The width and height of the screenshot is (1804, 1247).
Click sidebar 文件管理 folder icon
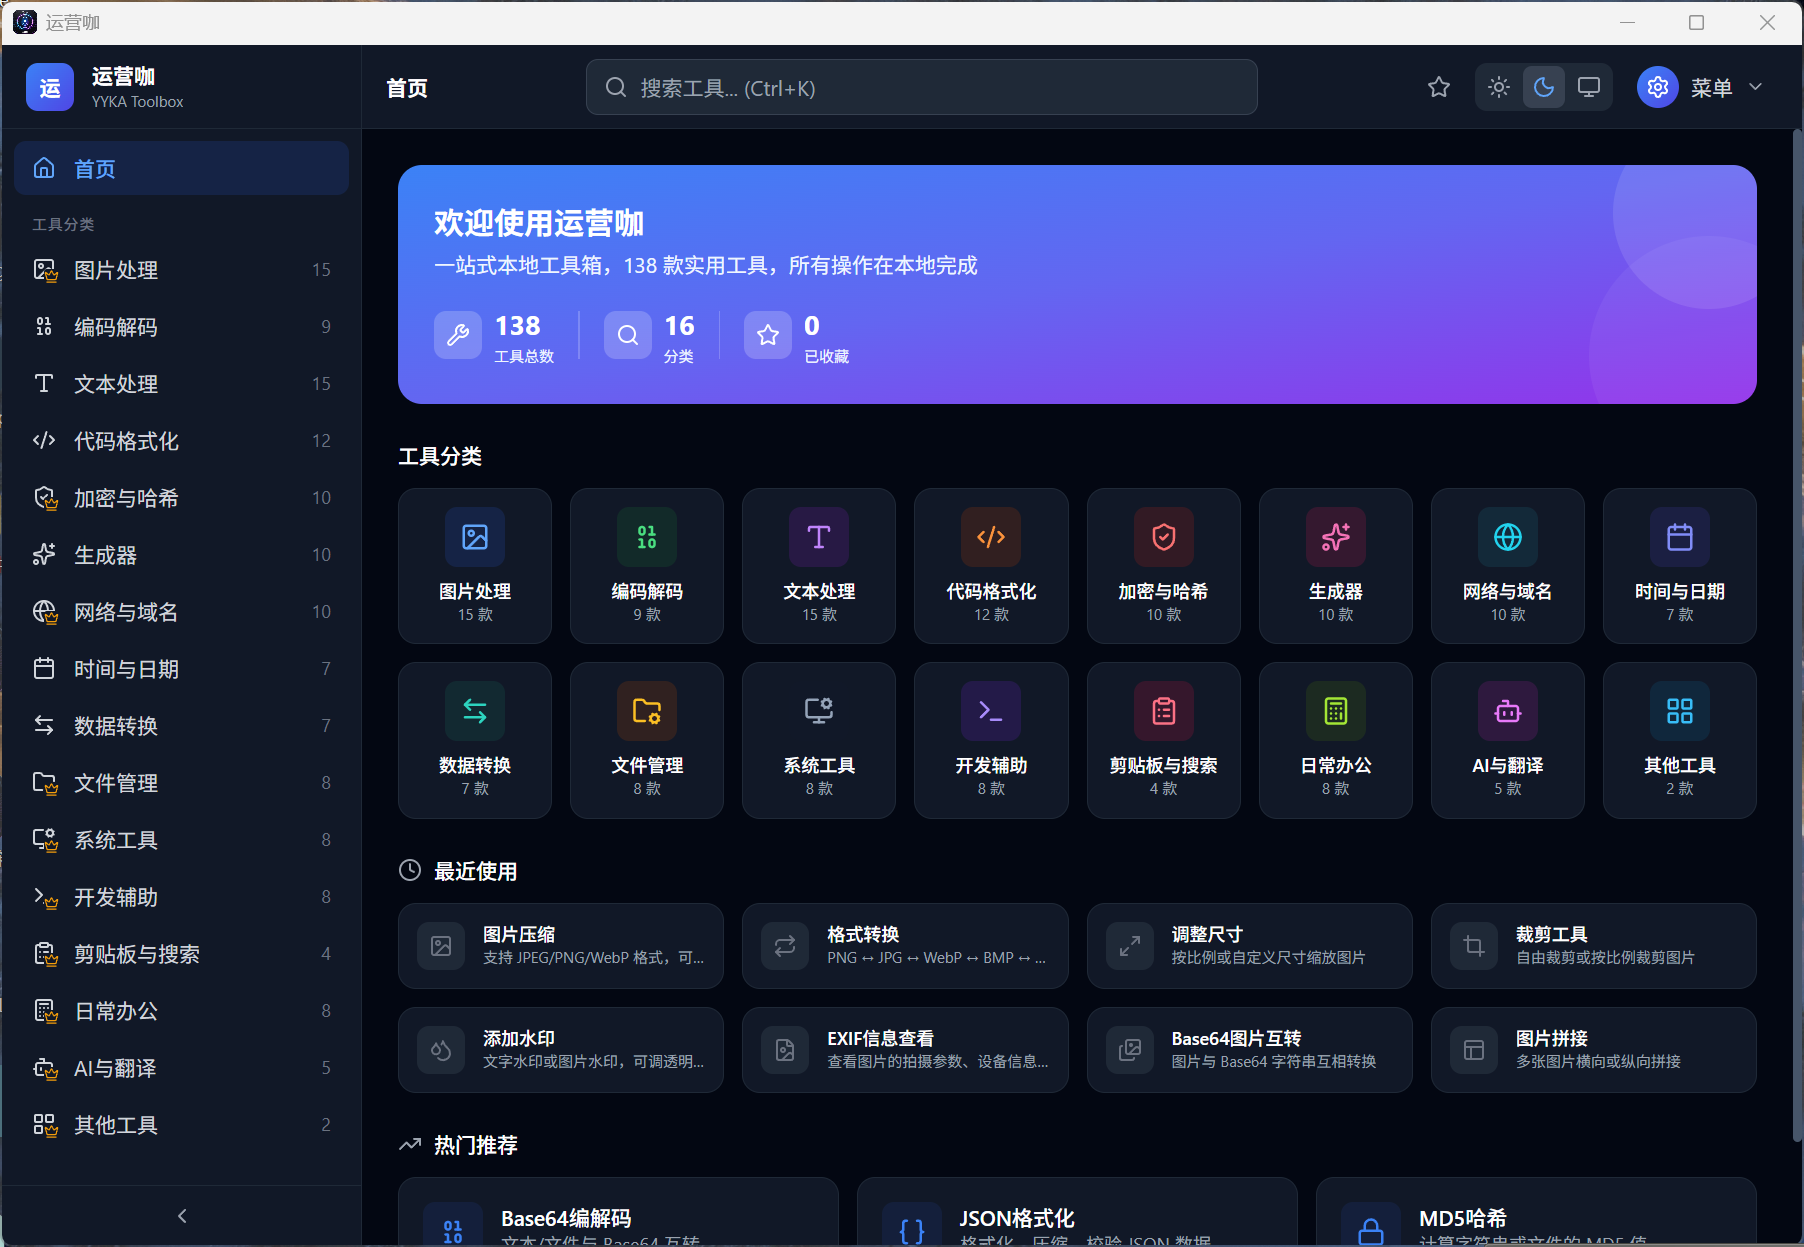pos(44,783)
